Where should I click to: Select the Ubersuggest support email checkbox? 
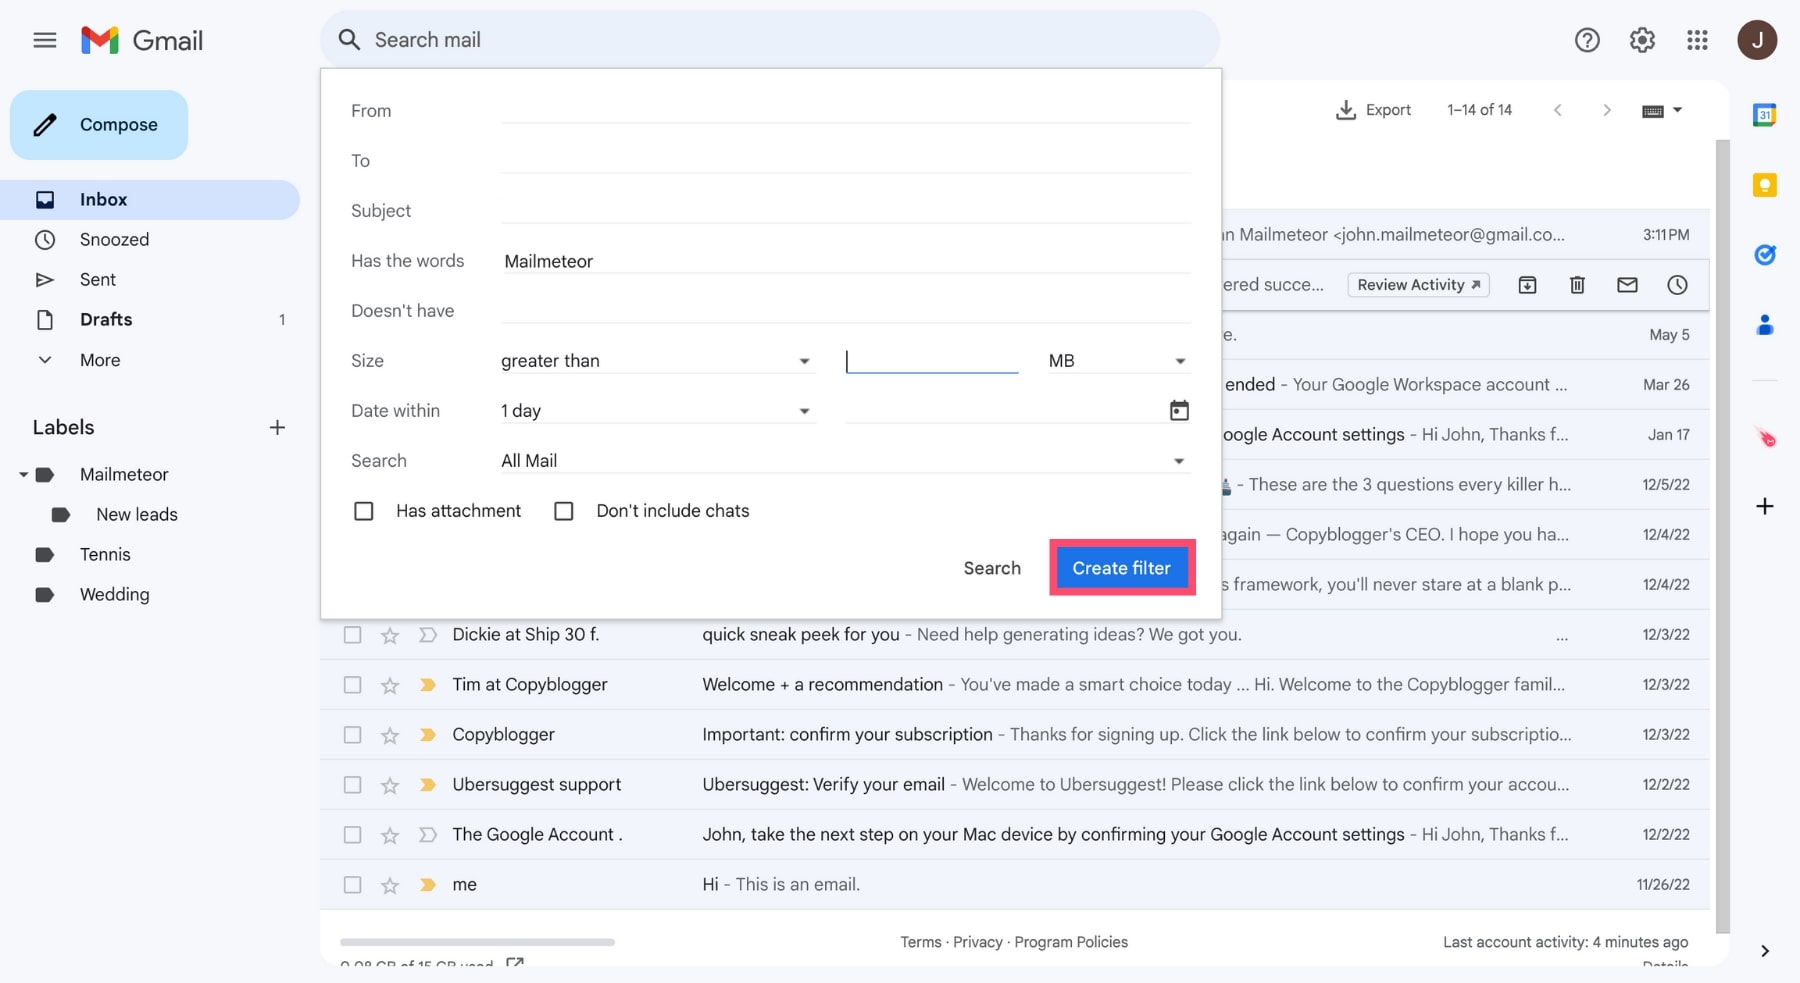[352, 785]
